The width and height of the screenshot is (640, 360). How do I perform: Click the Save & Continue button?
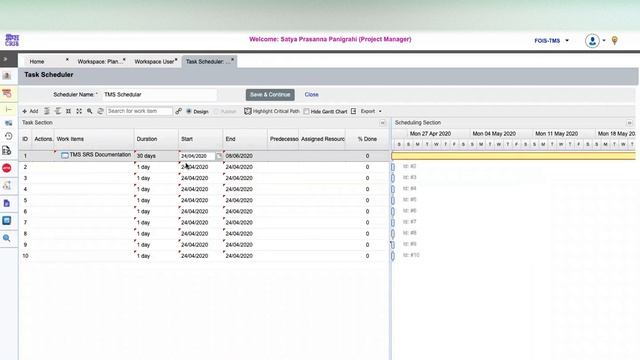[x=270, y=95]
